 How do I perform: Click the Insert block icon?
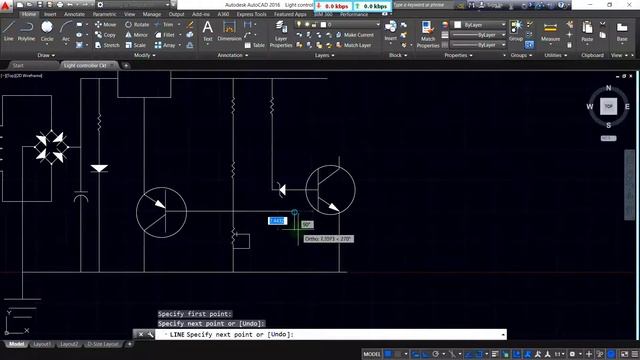(x=391, y=31)
